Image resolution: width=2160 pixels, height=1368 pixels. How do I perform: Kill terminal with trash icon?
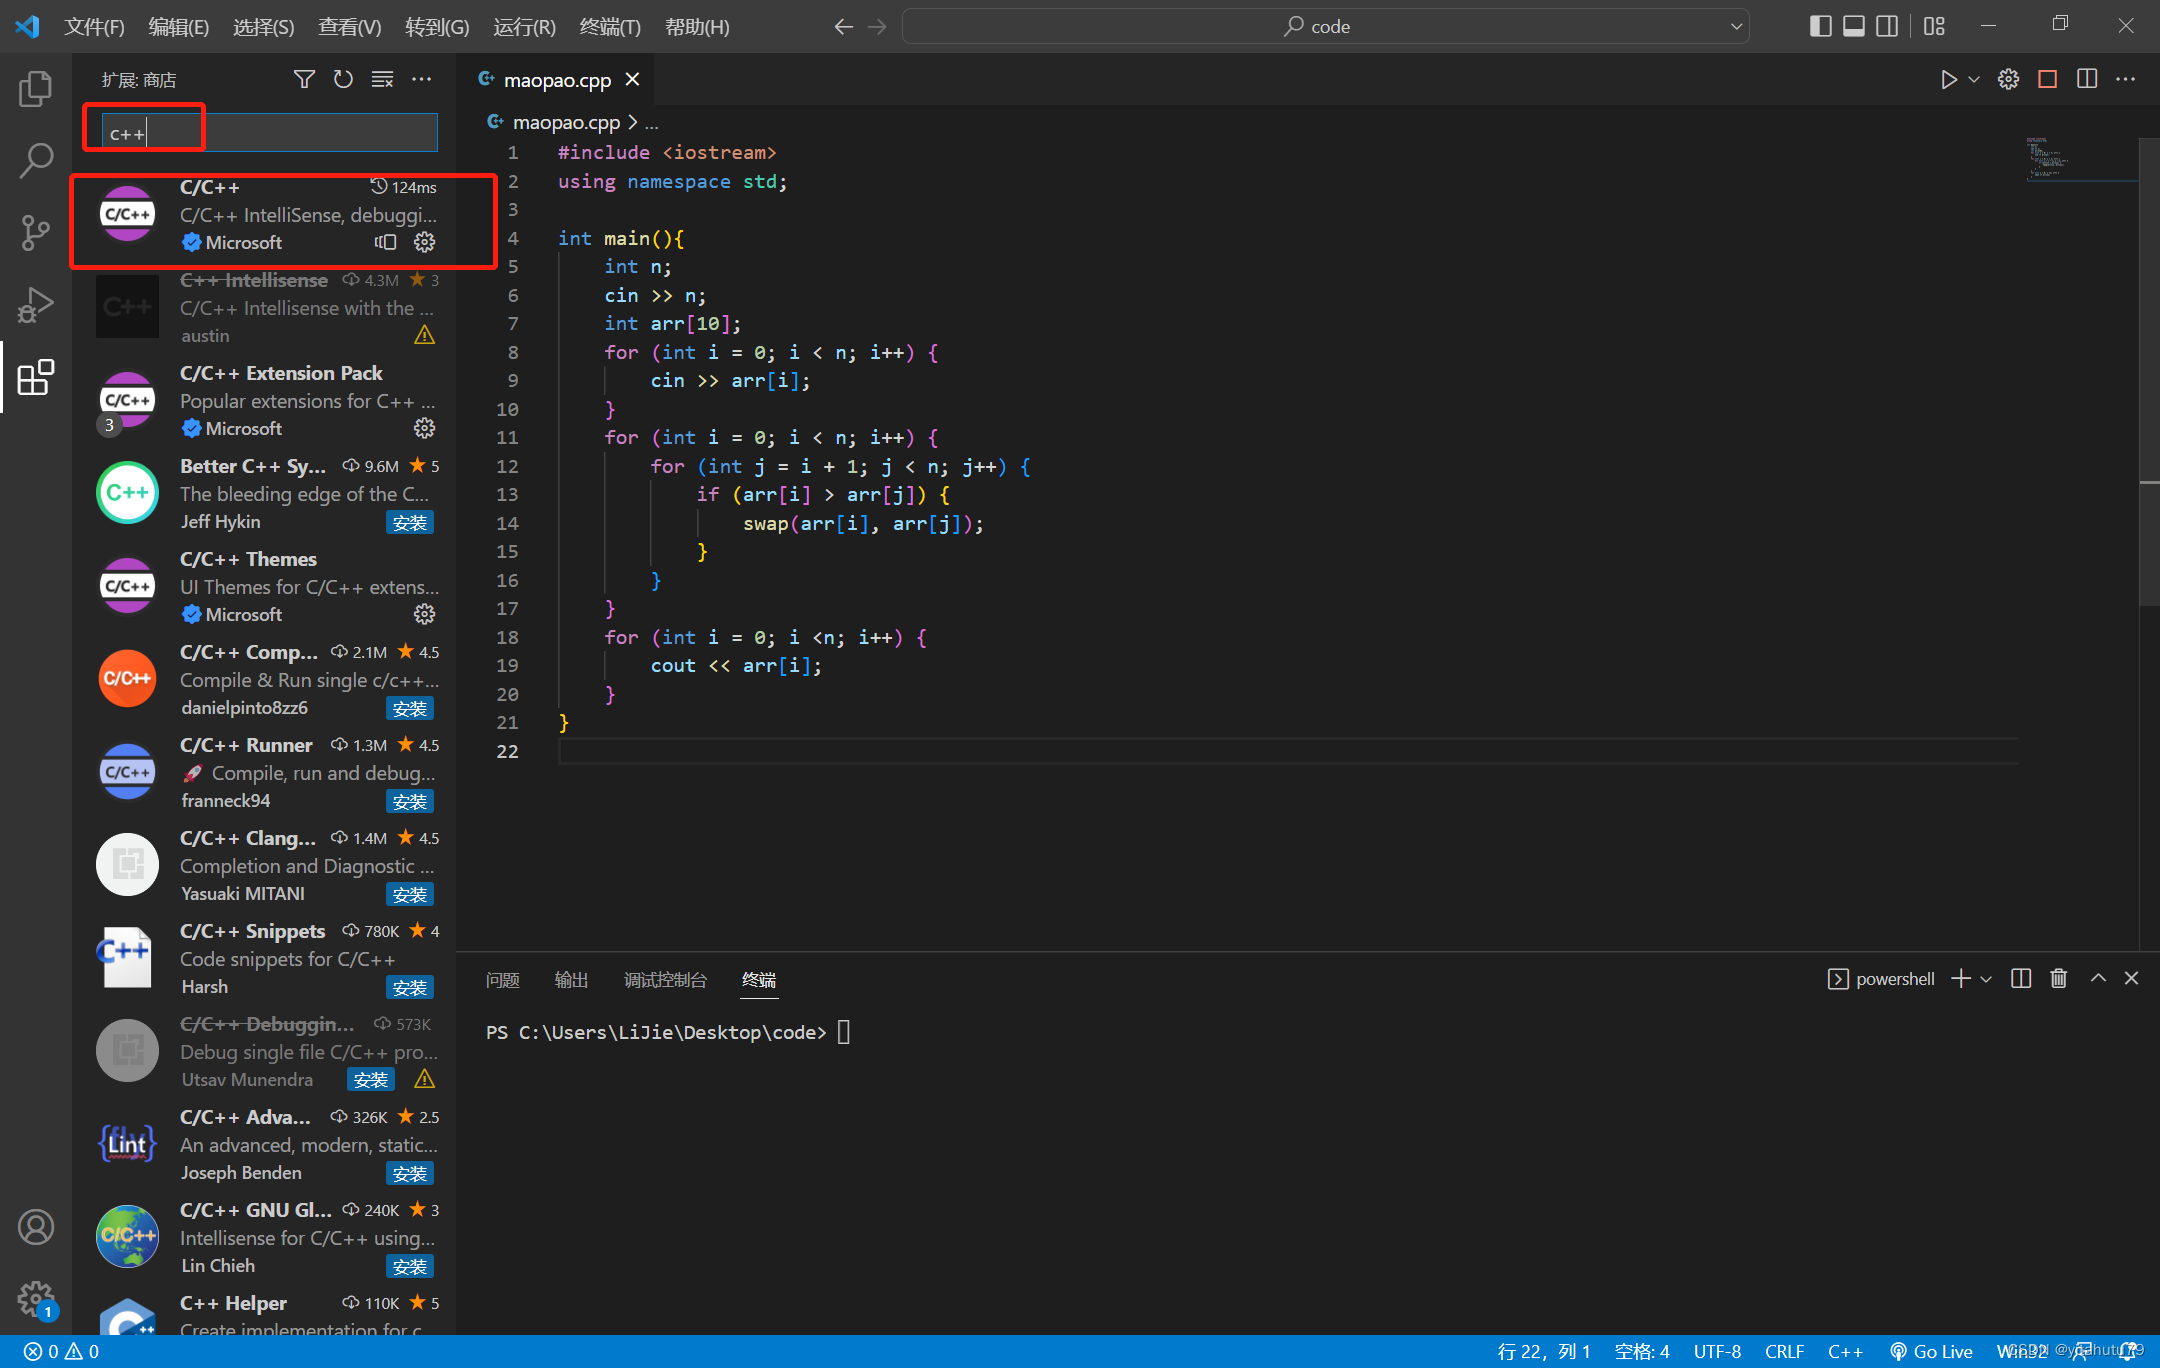(2059, 978)
